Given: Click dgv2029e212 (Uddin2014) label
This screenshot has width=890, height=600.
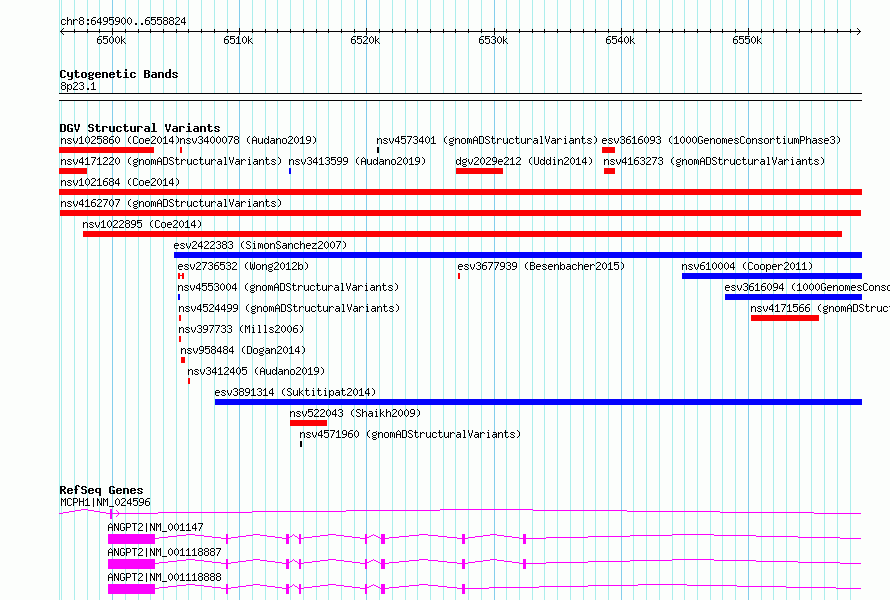Looking at the screenshot, I should coord(524,161).
